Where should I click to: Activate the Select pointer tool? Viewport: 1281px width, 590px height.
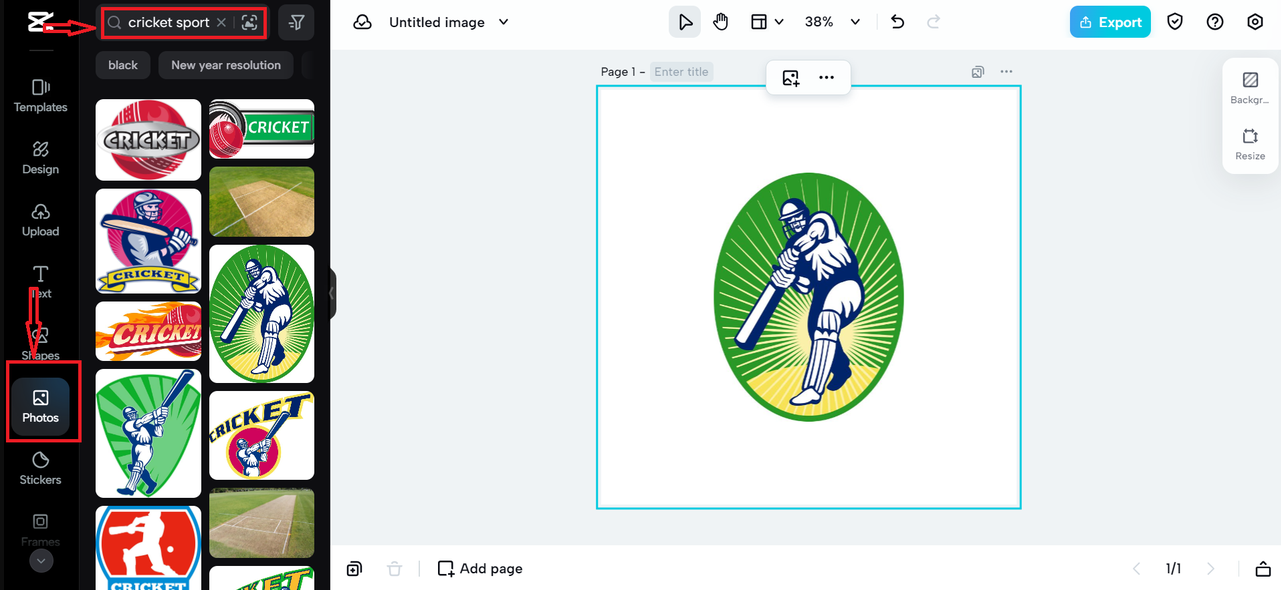tap(685, 22)
